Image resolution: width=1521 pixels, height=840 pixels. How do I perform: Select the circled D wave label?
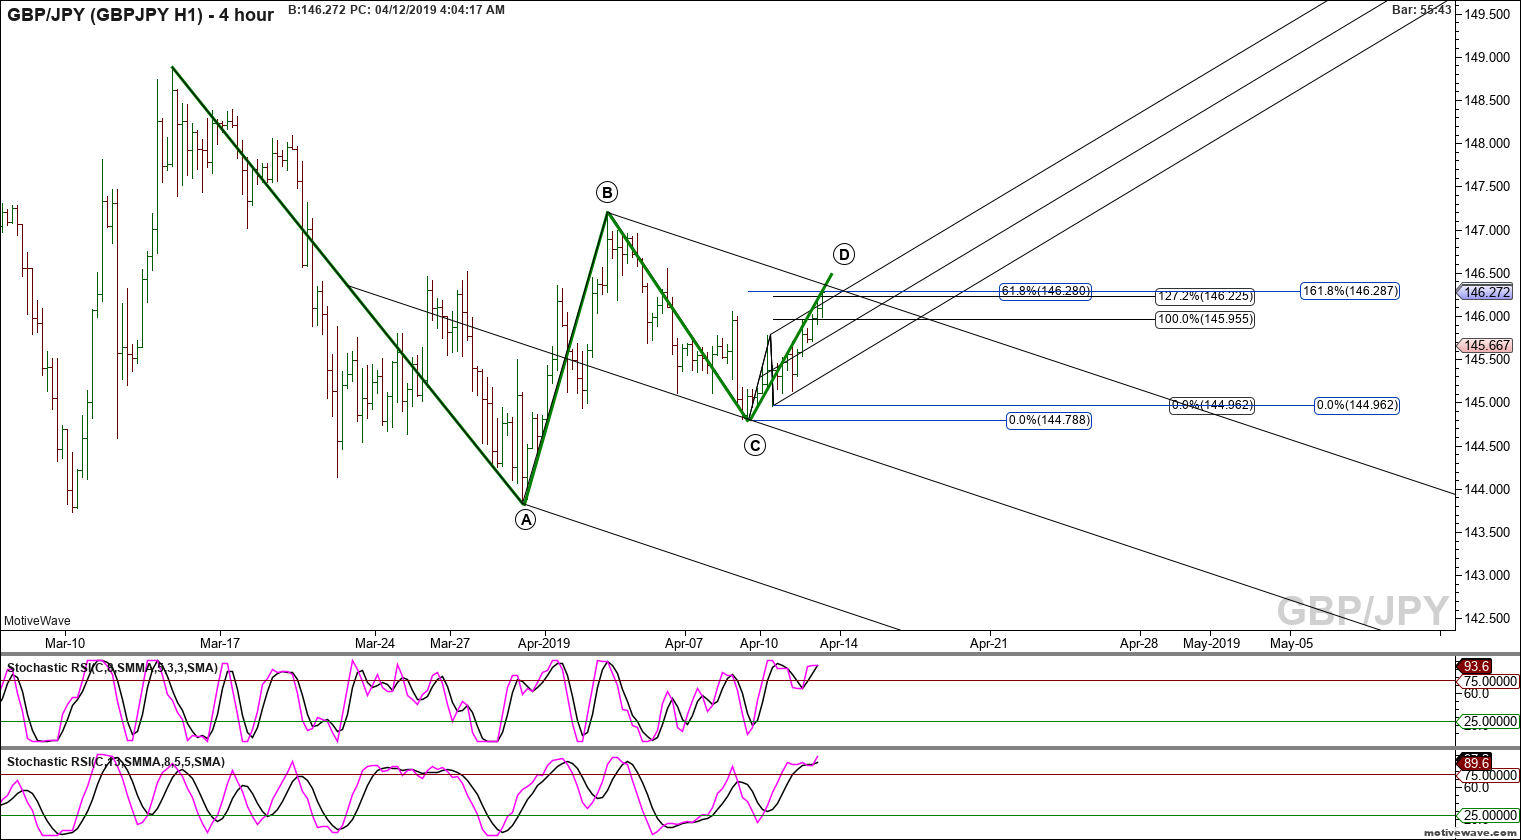click(x=844, y=254)
